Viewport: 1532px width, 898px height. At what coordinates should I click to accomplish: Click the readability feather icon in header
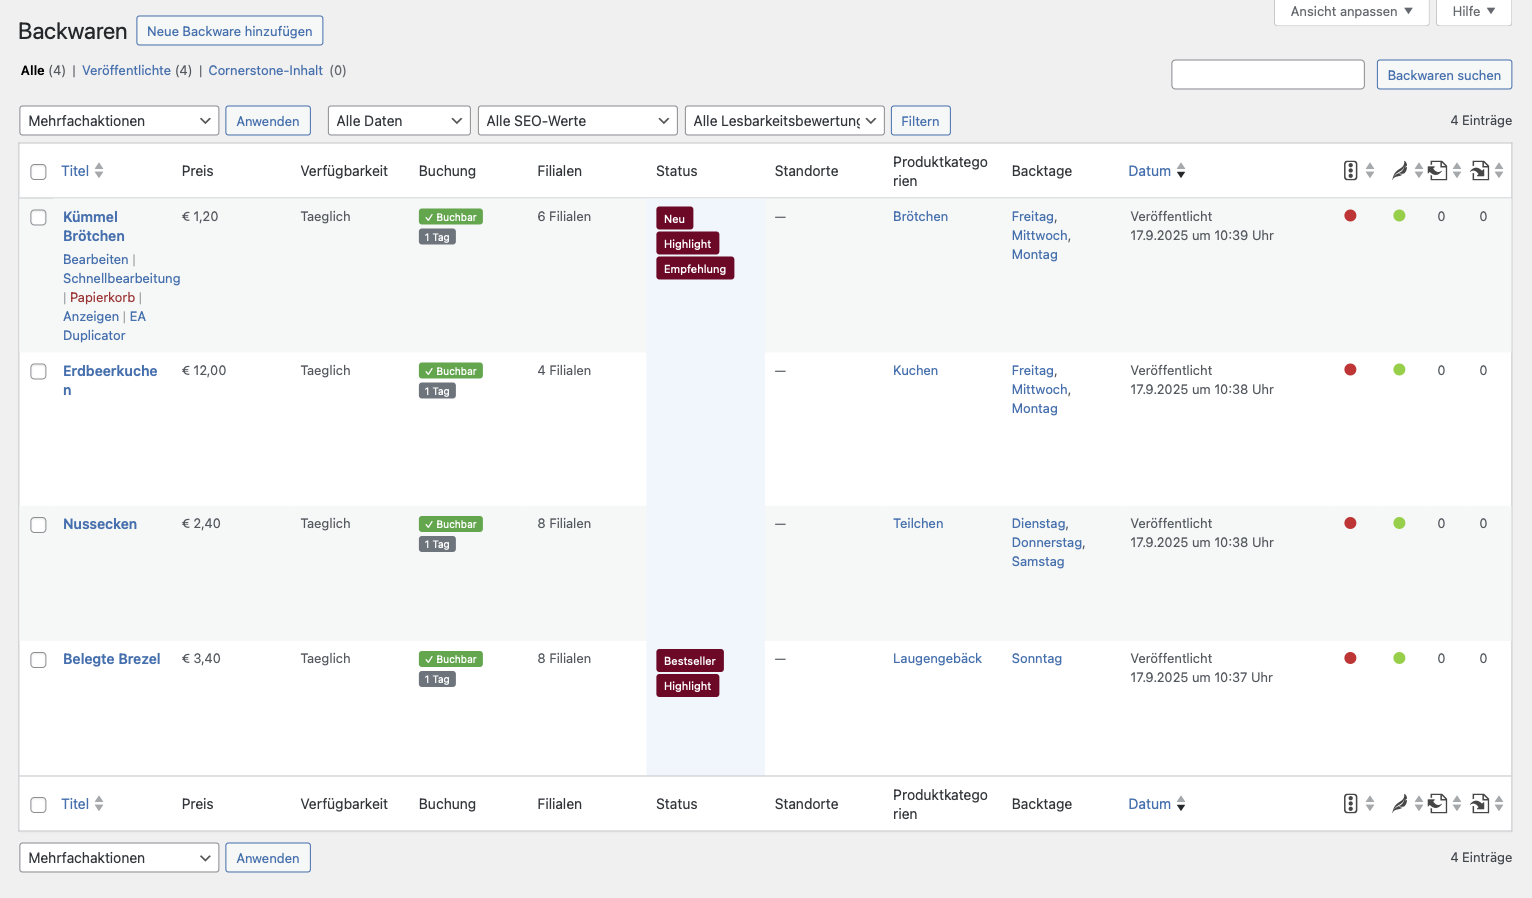coord(1399,171)
